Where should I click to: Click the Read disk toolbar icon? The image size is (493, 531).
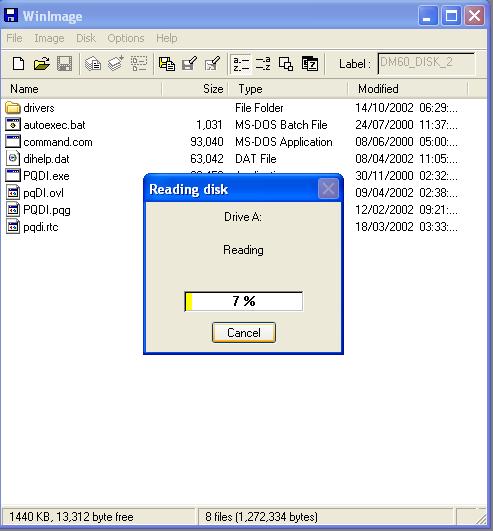click(x=92, y=63)
